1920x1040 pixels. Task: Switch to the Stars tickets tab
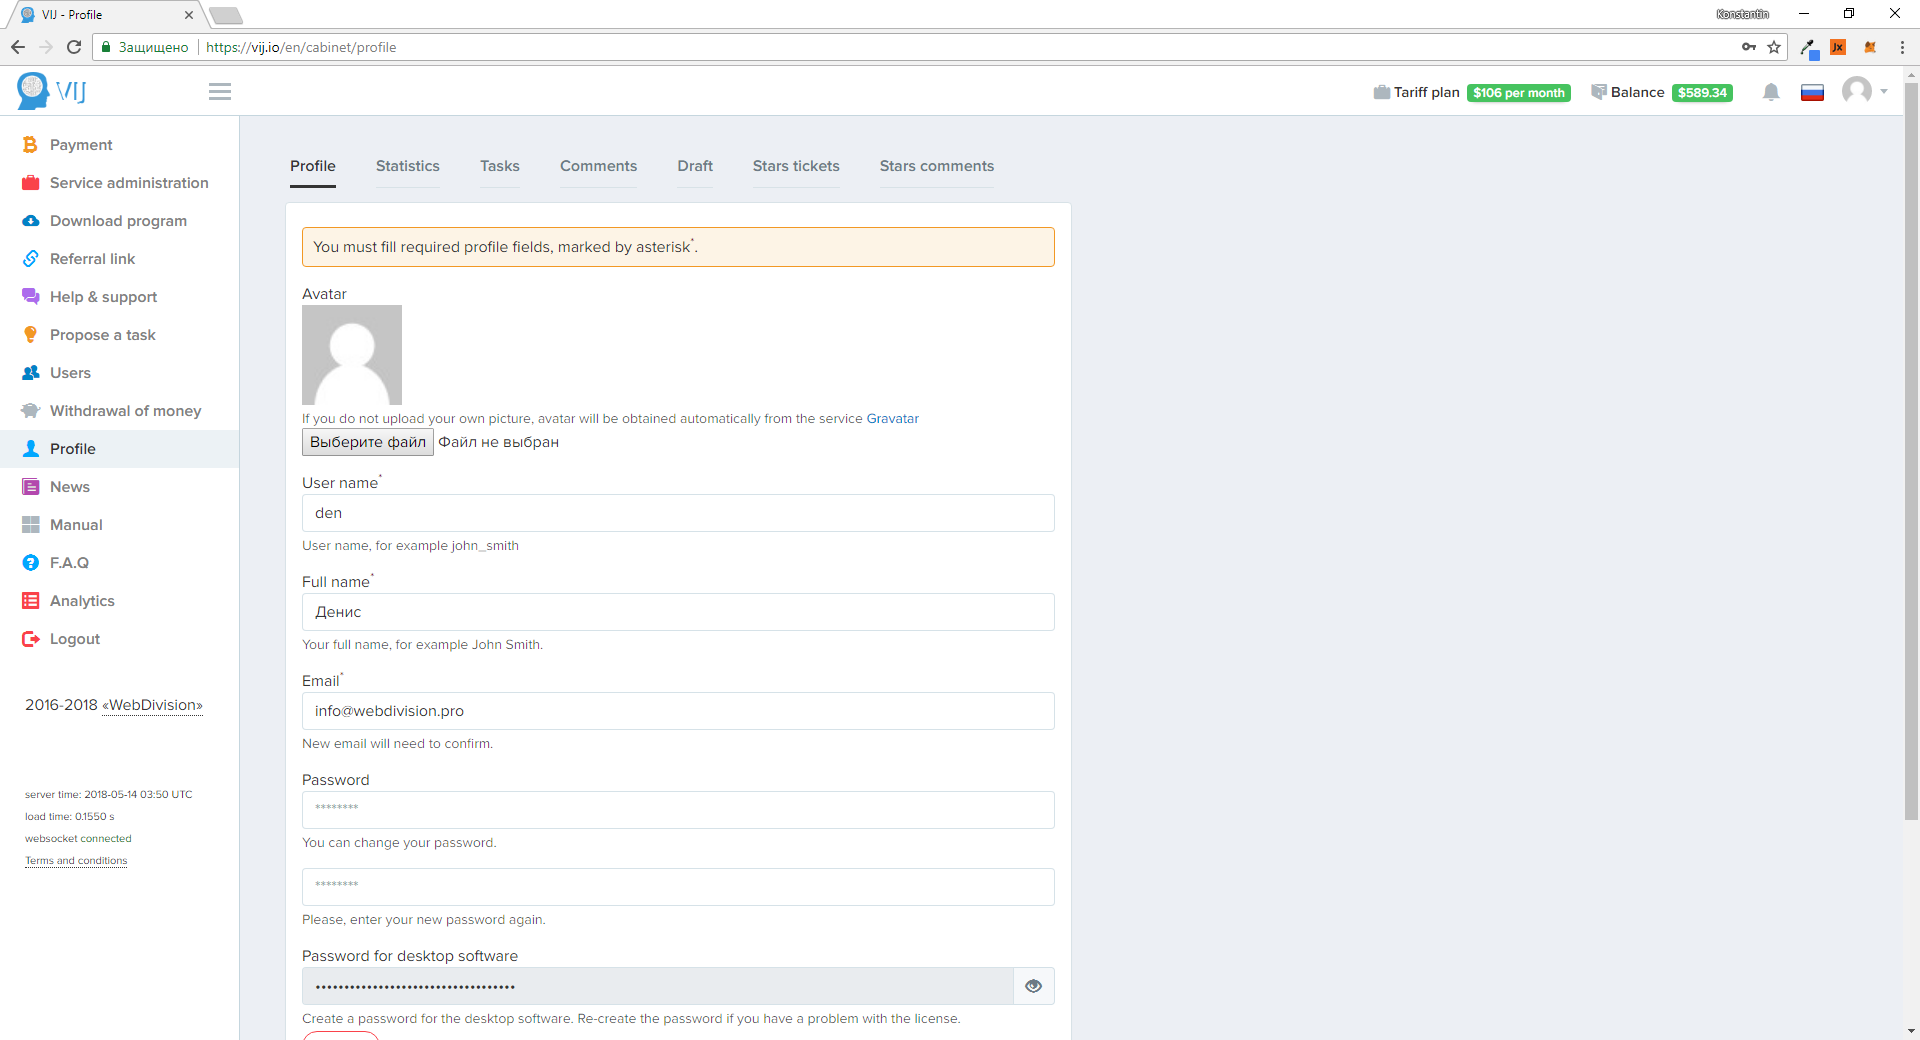click(796, 166)
